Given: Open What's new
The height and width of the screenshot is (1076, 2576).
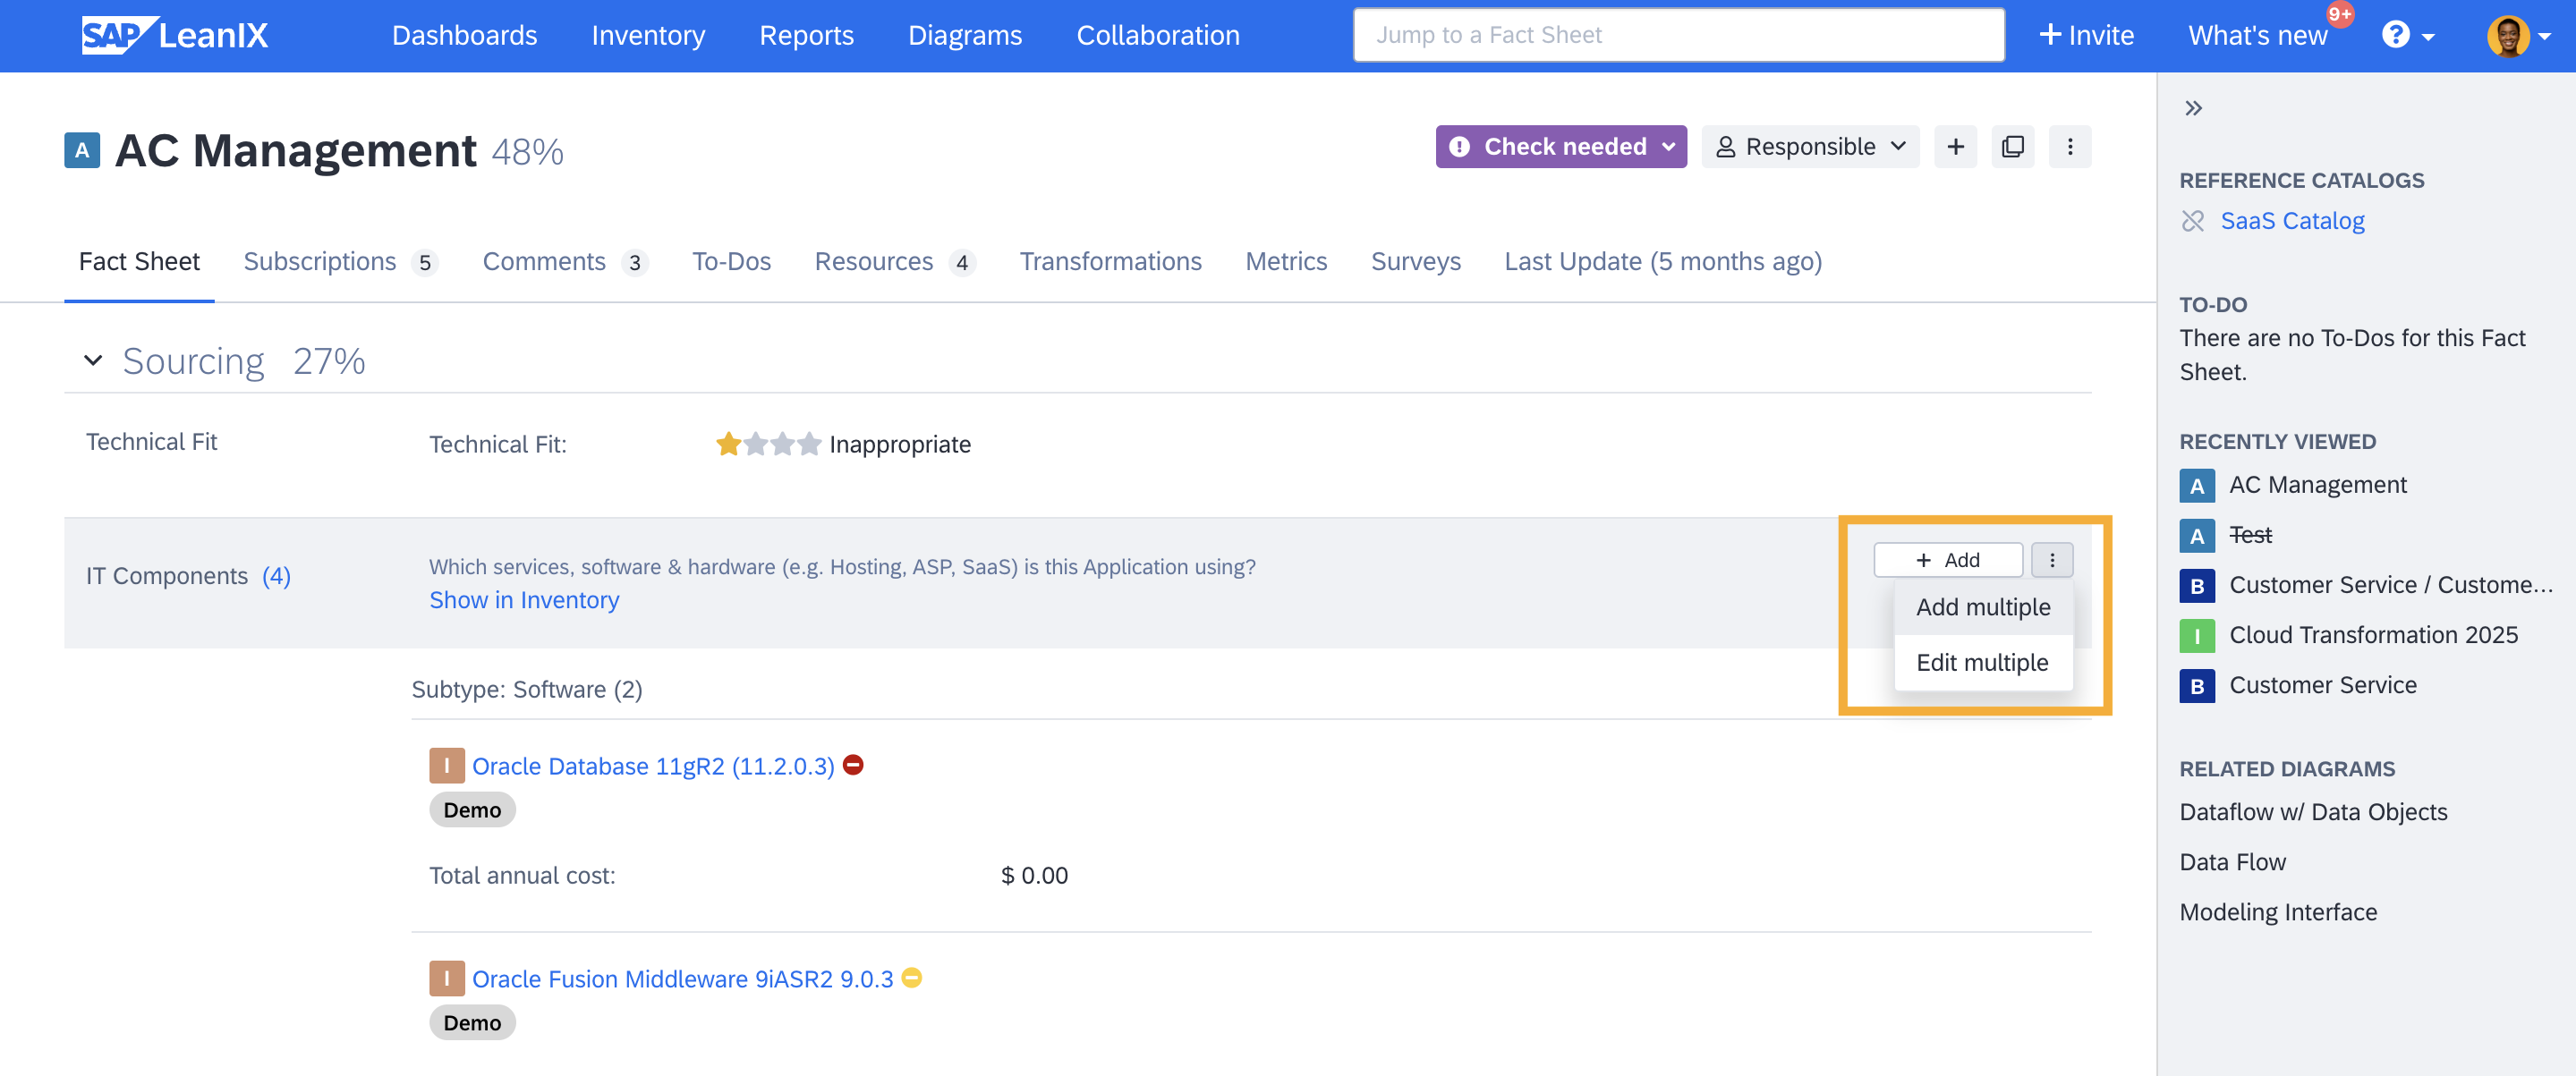Looking at the screenshot, I should pos(2258,35).
